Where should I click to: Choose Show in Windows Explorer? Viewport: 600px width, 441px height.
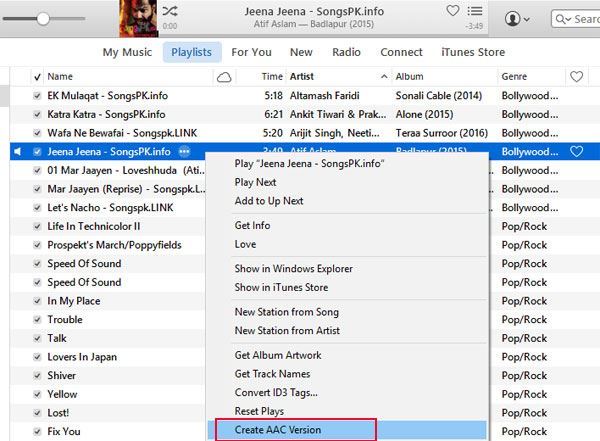coord(347,269)
